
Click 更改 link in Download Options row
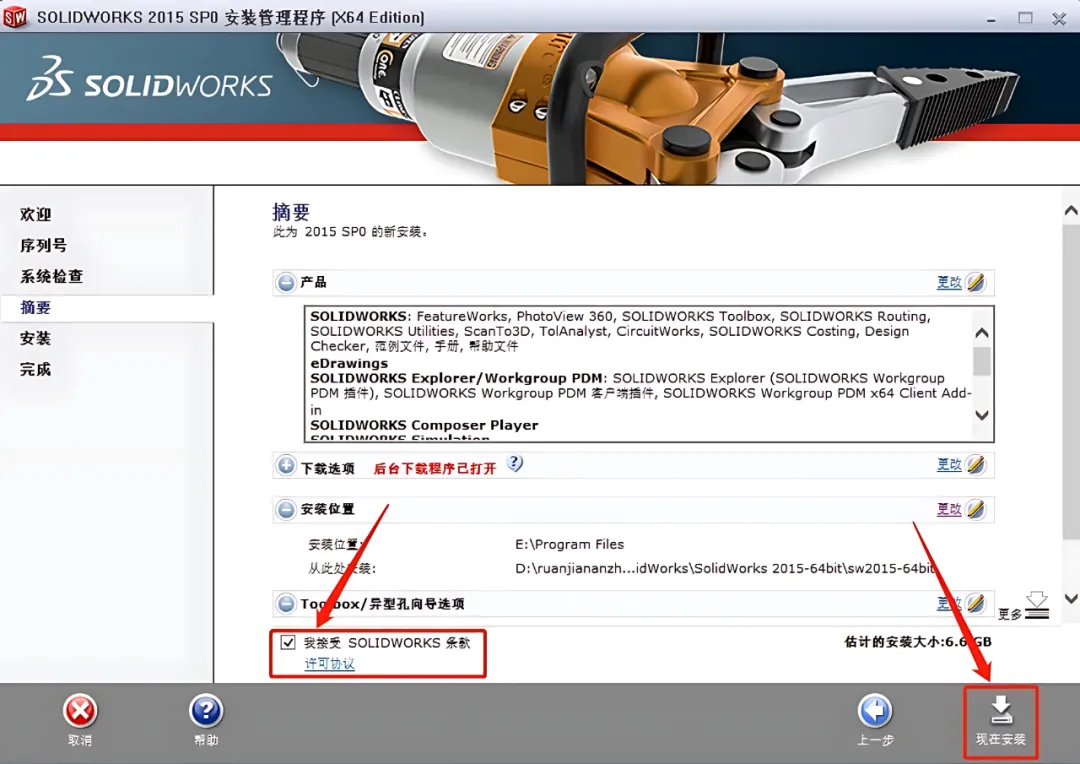[948, 465]
